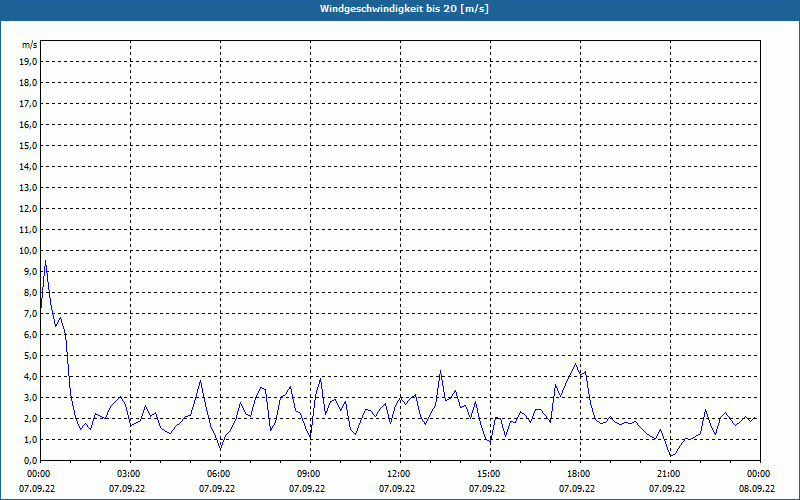Click the '07.09.22' date below 21:00
Screen dimensions: 800x500
tap(667, 488)
